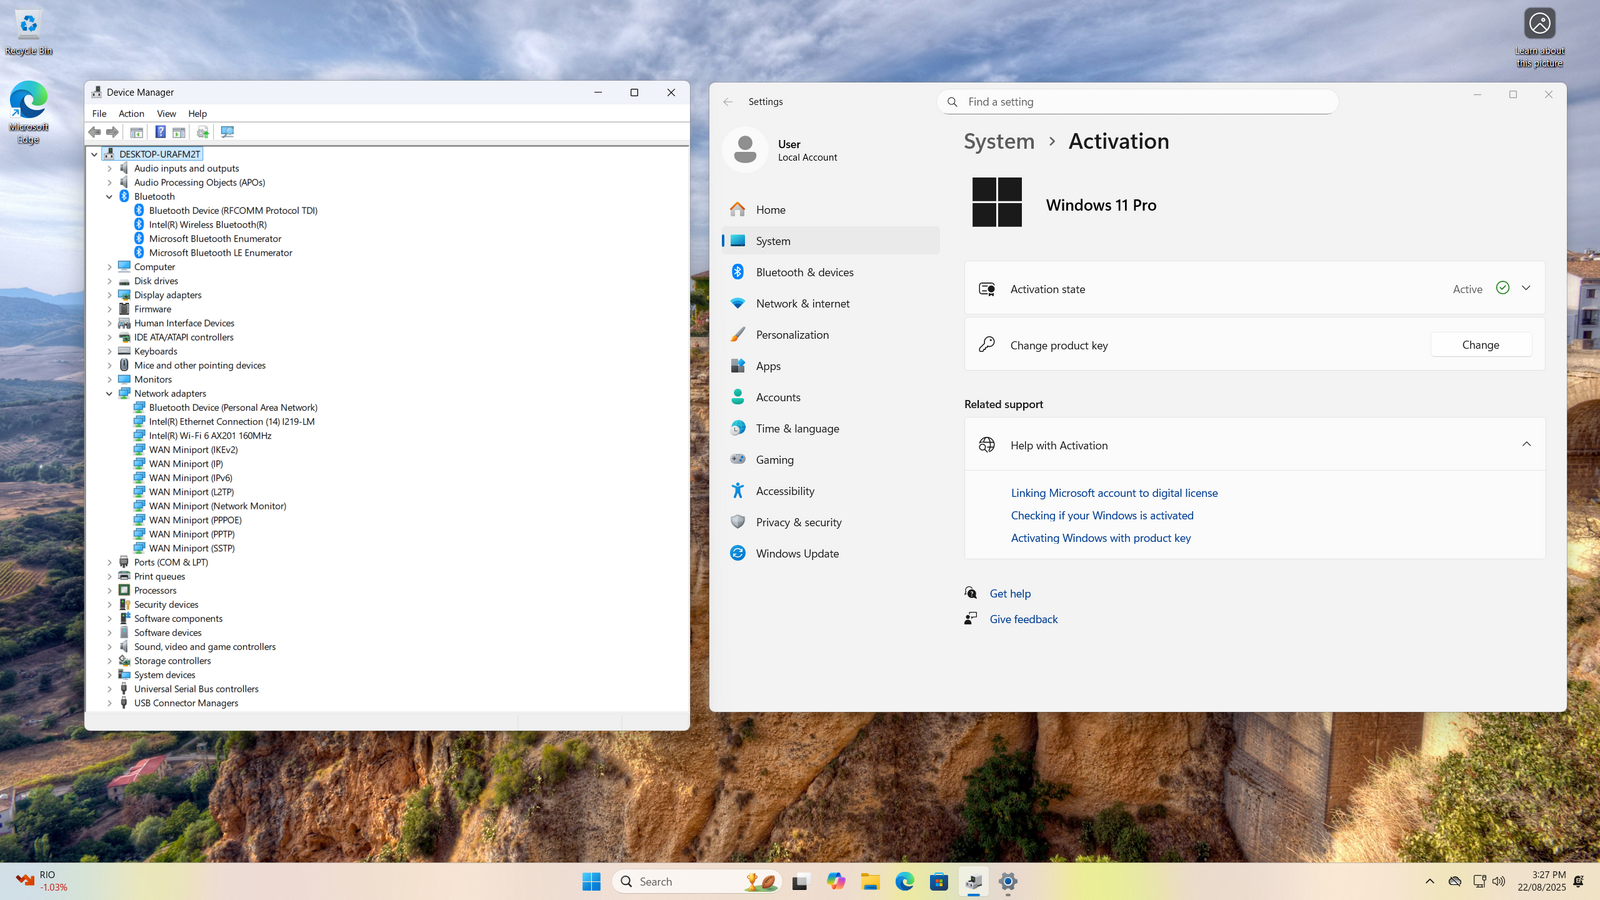Select Intel(R) Wireless Bluetooth(R) device
This screenshot has width=1600, height=900.
207,225
